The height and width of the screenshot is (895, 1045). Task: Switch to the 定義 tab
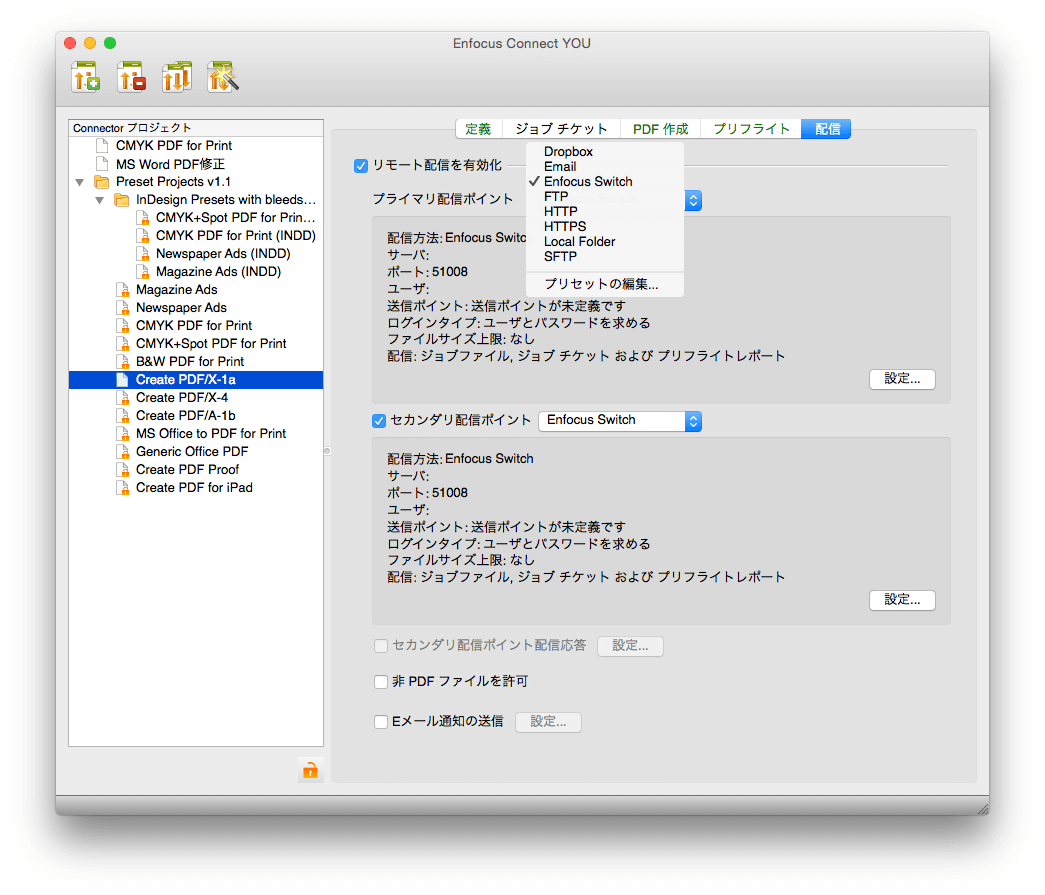[478, 129]
